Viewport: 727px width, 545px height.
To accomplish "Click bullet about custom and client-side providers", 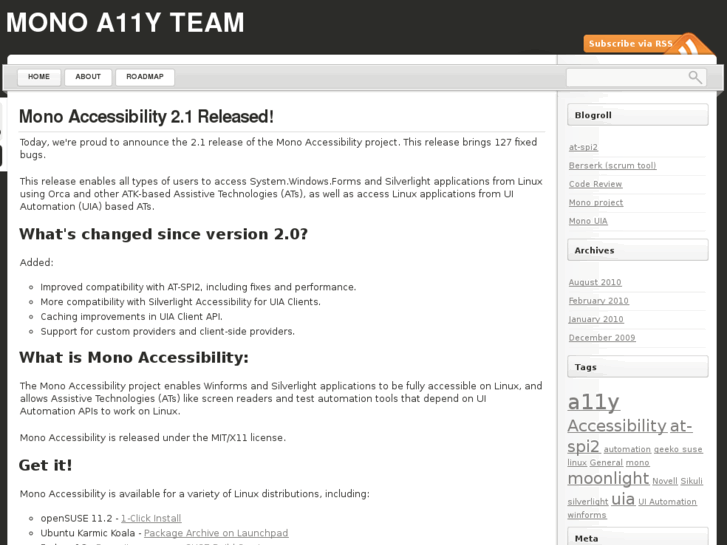I will pyautogui.click(x=167, y=332).
